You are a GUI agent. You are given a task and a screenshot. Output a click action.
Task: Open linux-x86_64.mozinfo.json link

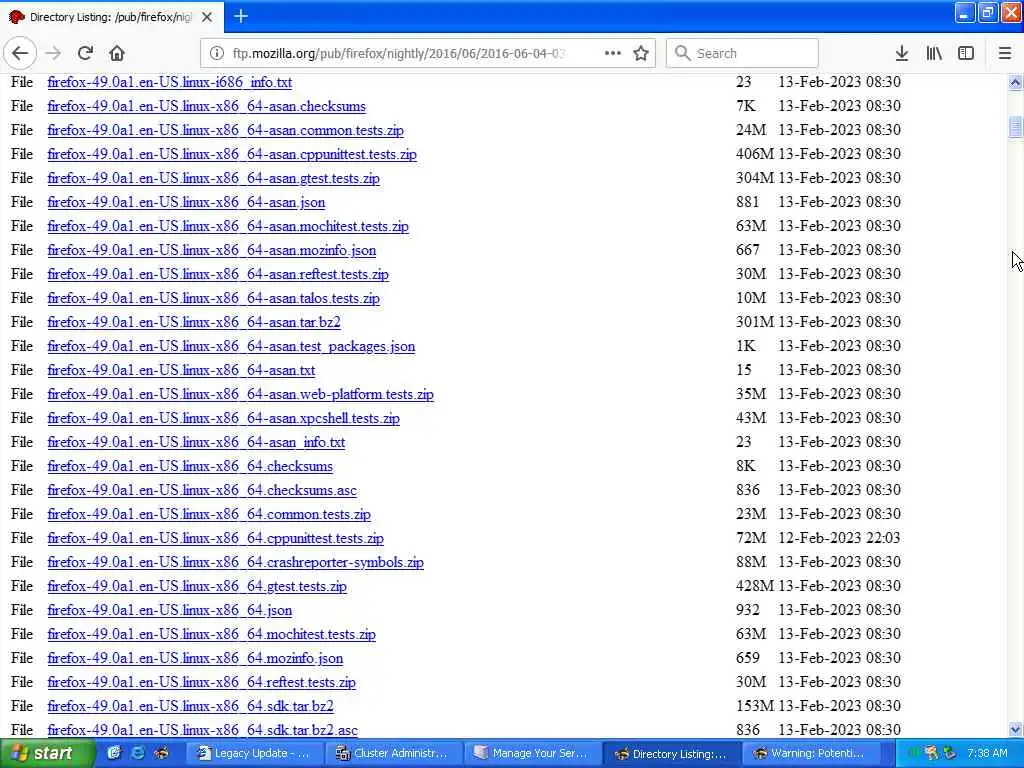point(195,658)
